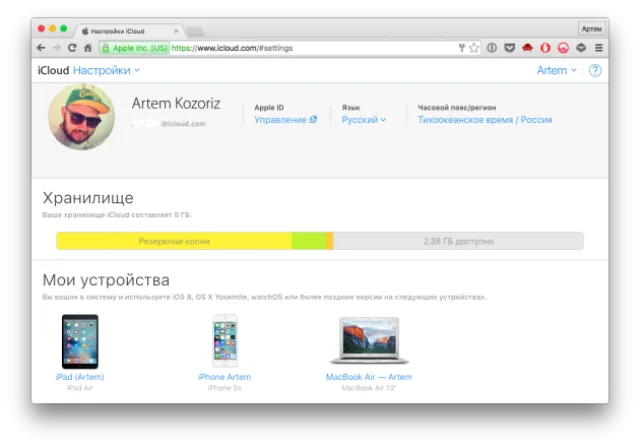Reload the iCloud settings page
The height and width of the screenshot is (448, 640).
[x=72, y=48]
